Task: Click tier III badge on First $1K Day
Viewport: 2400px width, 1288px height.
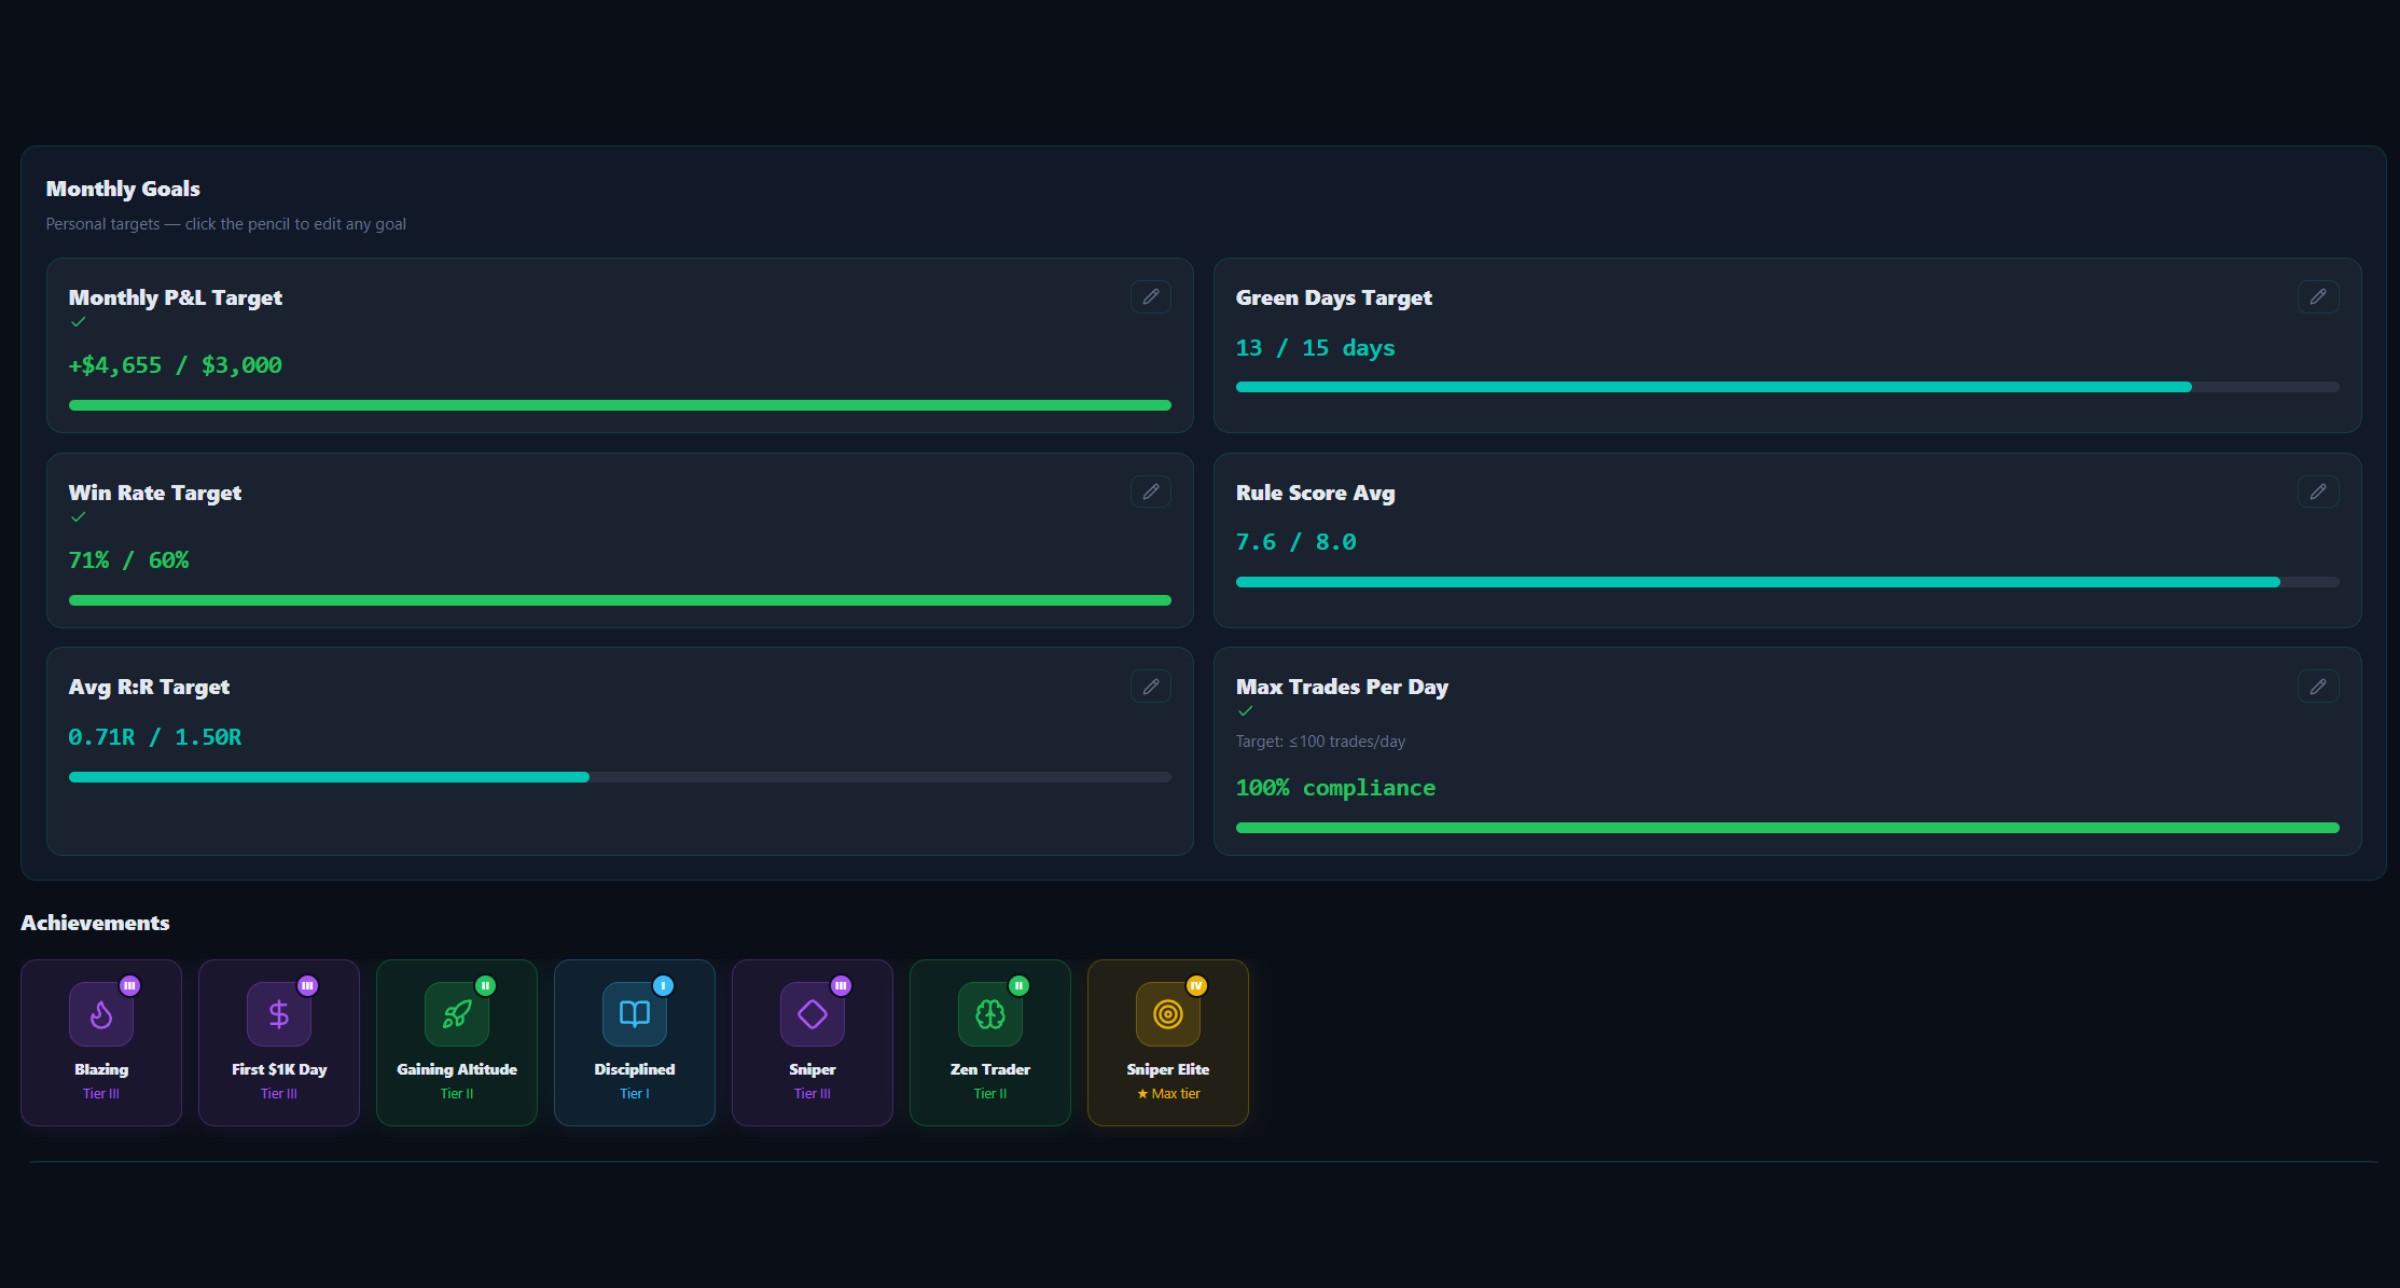Action: pos(308,986)
